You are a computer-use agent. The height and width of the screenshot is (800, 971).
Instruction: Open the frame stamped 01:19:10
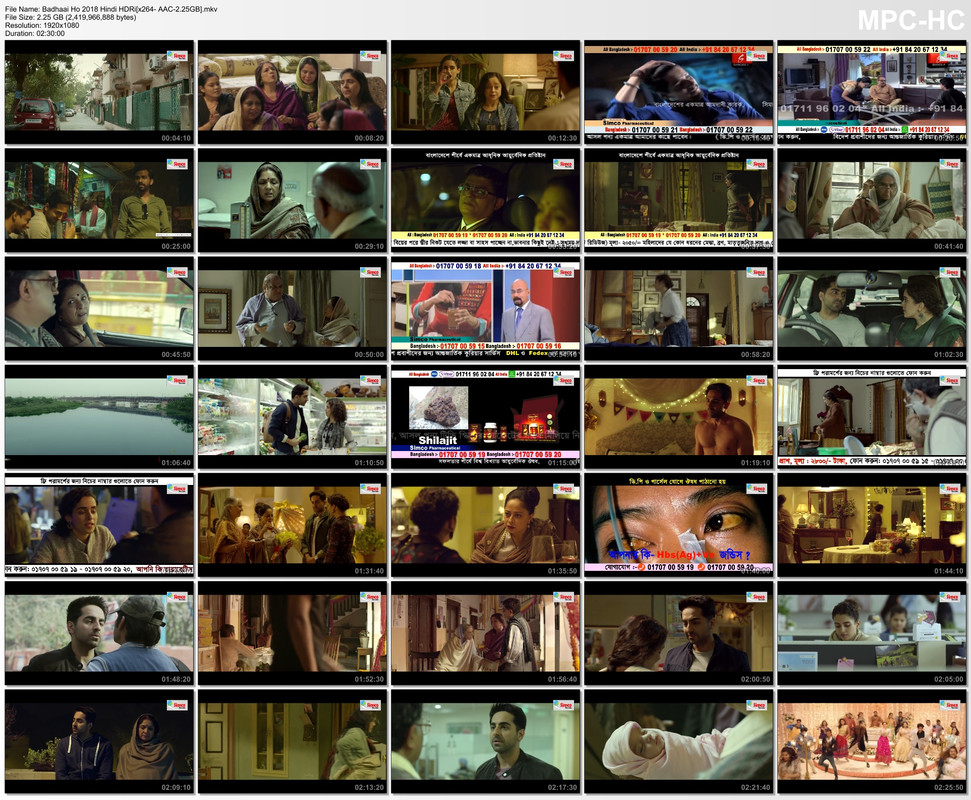(x=679, y=417)
